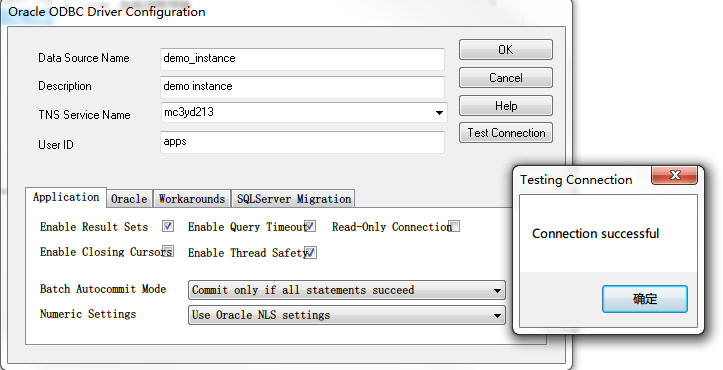Toggle the Enable Thread Safety checkbox

pyautogui.click(x=310, y=252)
